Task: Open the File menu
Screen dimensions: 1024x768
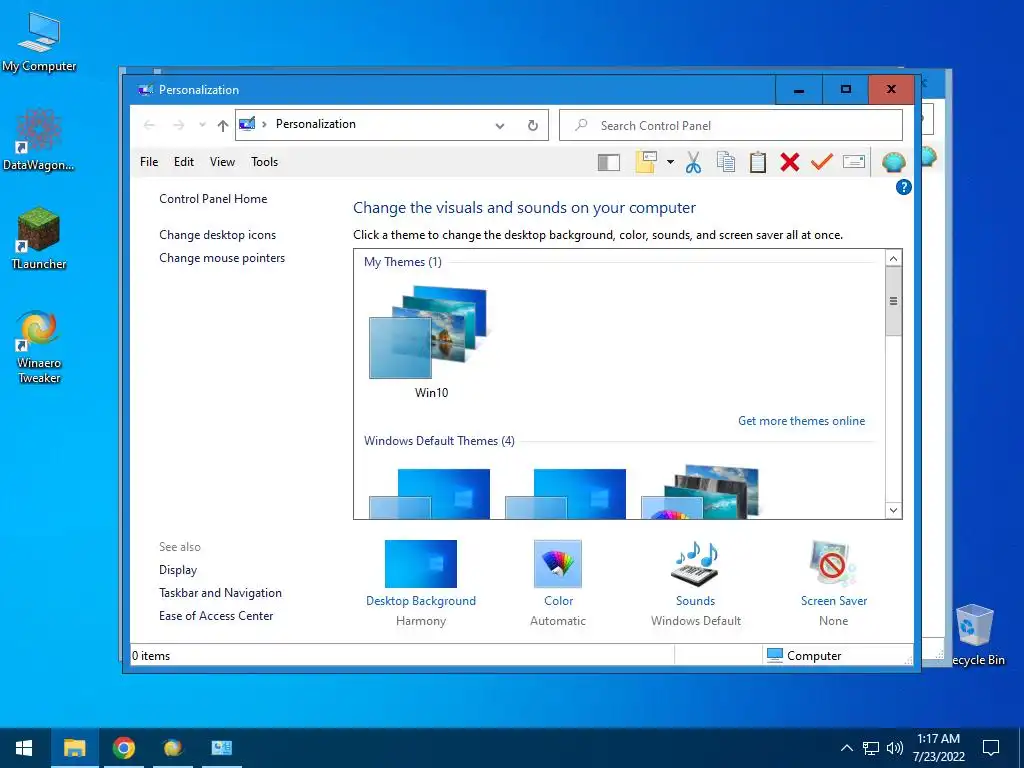Action: 149,162
